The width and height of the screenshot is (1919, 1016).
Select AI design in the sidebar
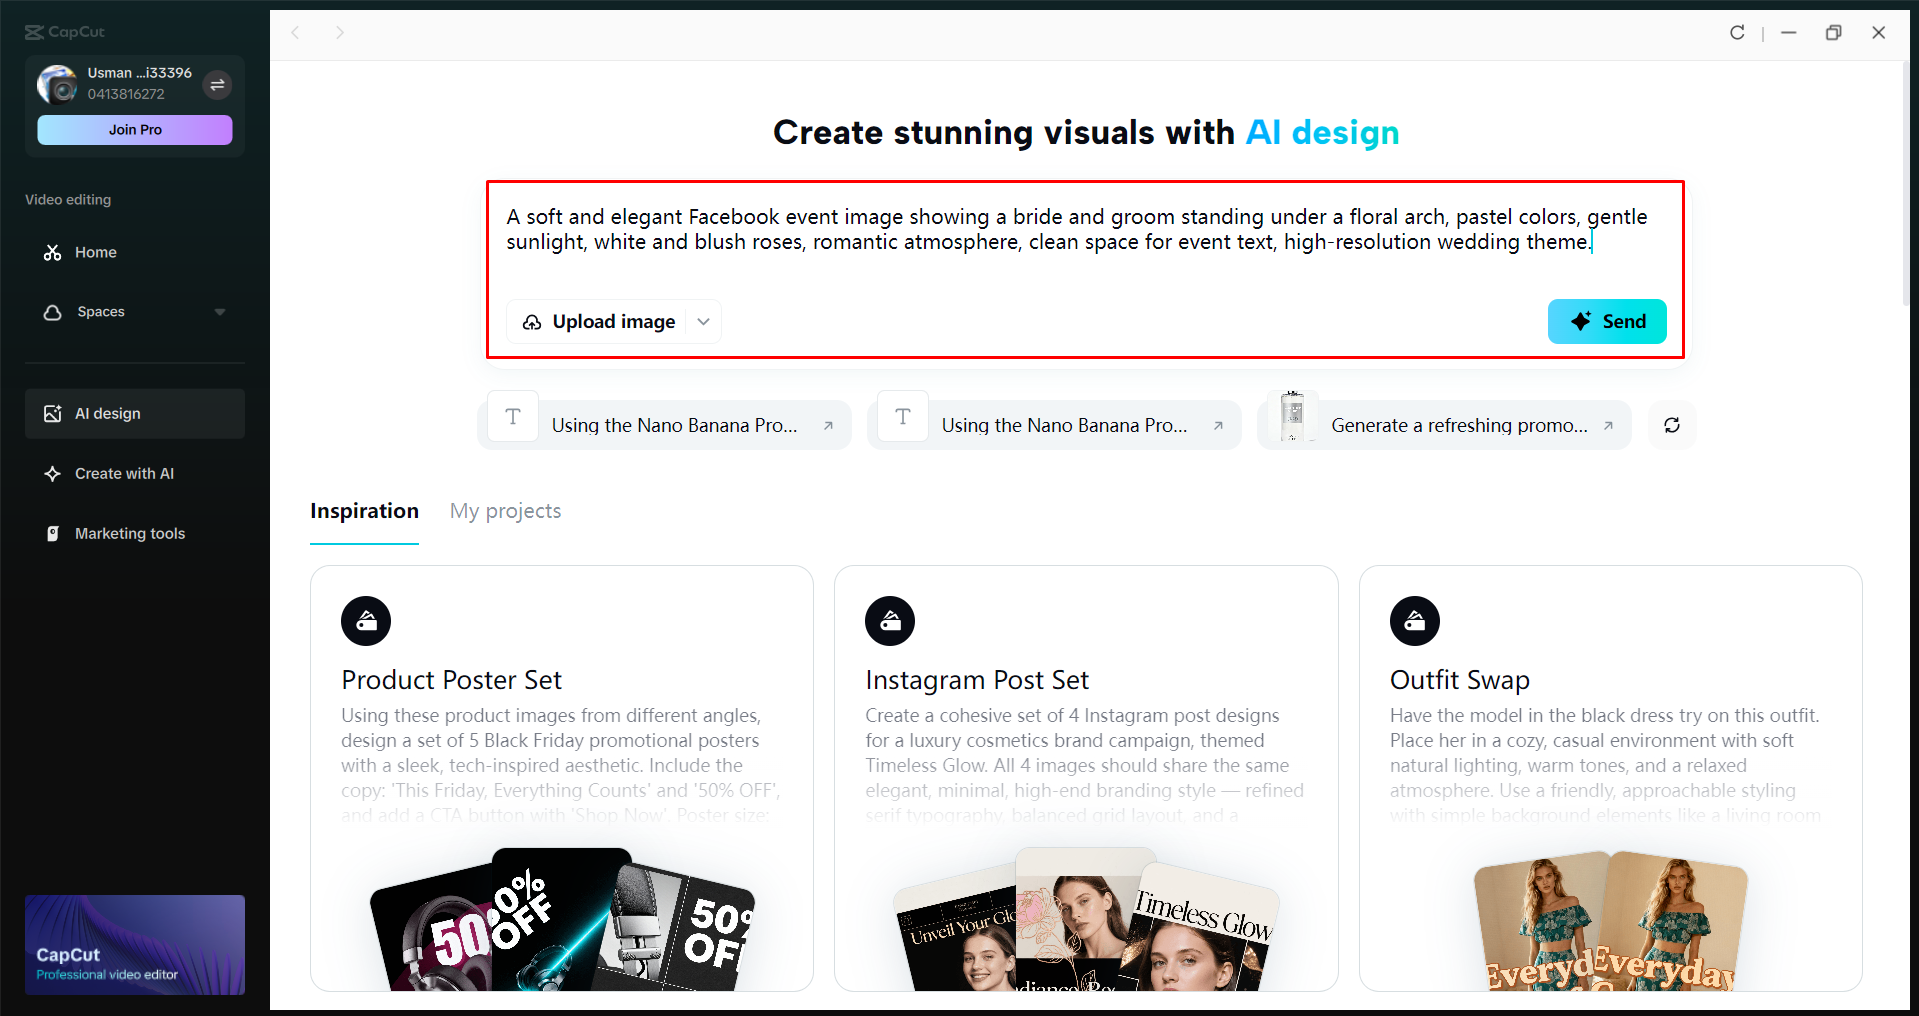pos(107,413)
